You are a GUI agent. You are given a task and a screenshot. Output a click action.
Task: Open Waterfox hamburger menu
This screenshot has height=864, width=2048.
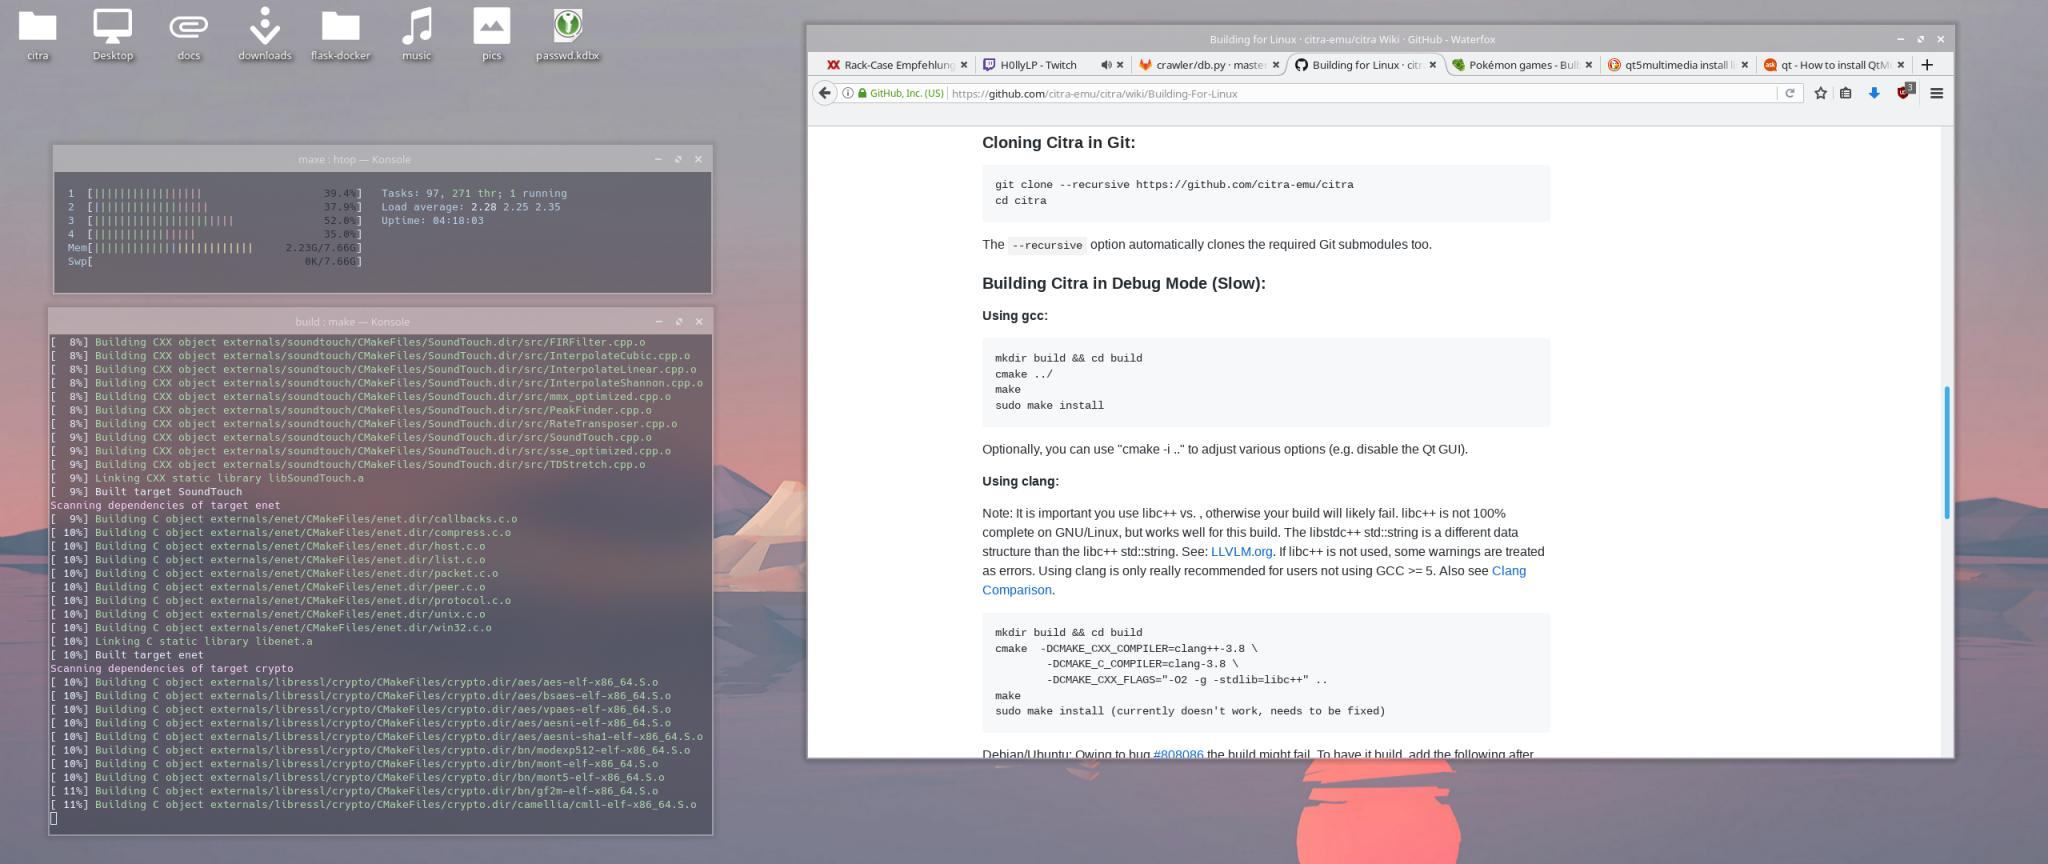(1936, 93)
